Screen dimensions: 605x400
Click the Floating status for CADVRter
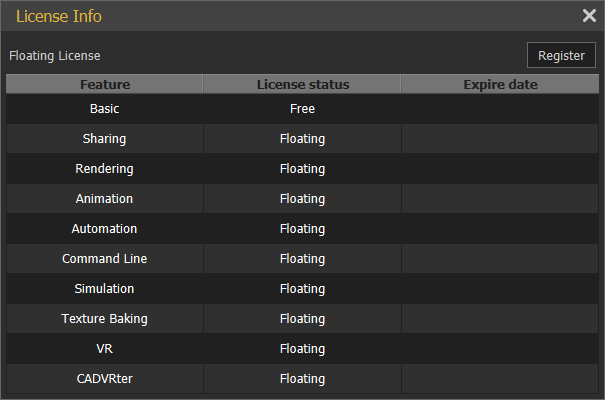tap(302, 379)
